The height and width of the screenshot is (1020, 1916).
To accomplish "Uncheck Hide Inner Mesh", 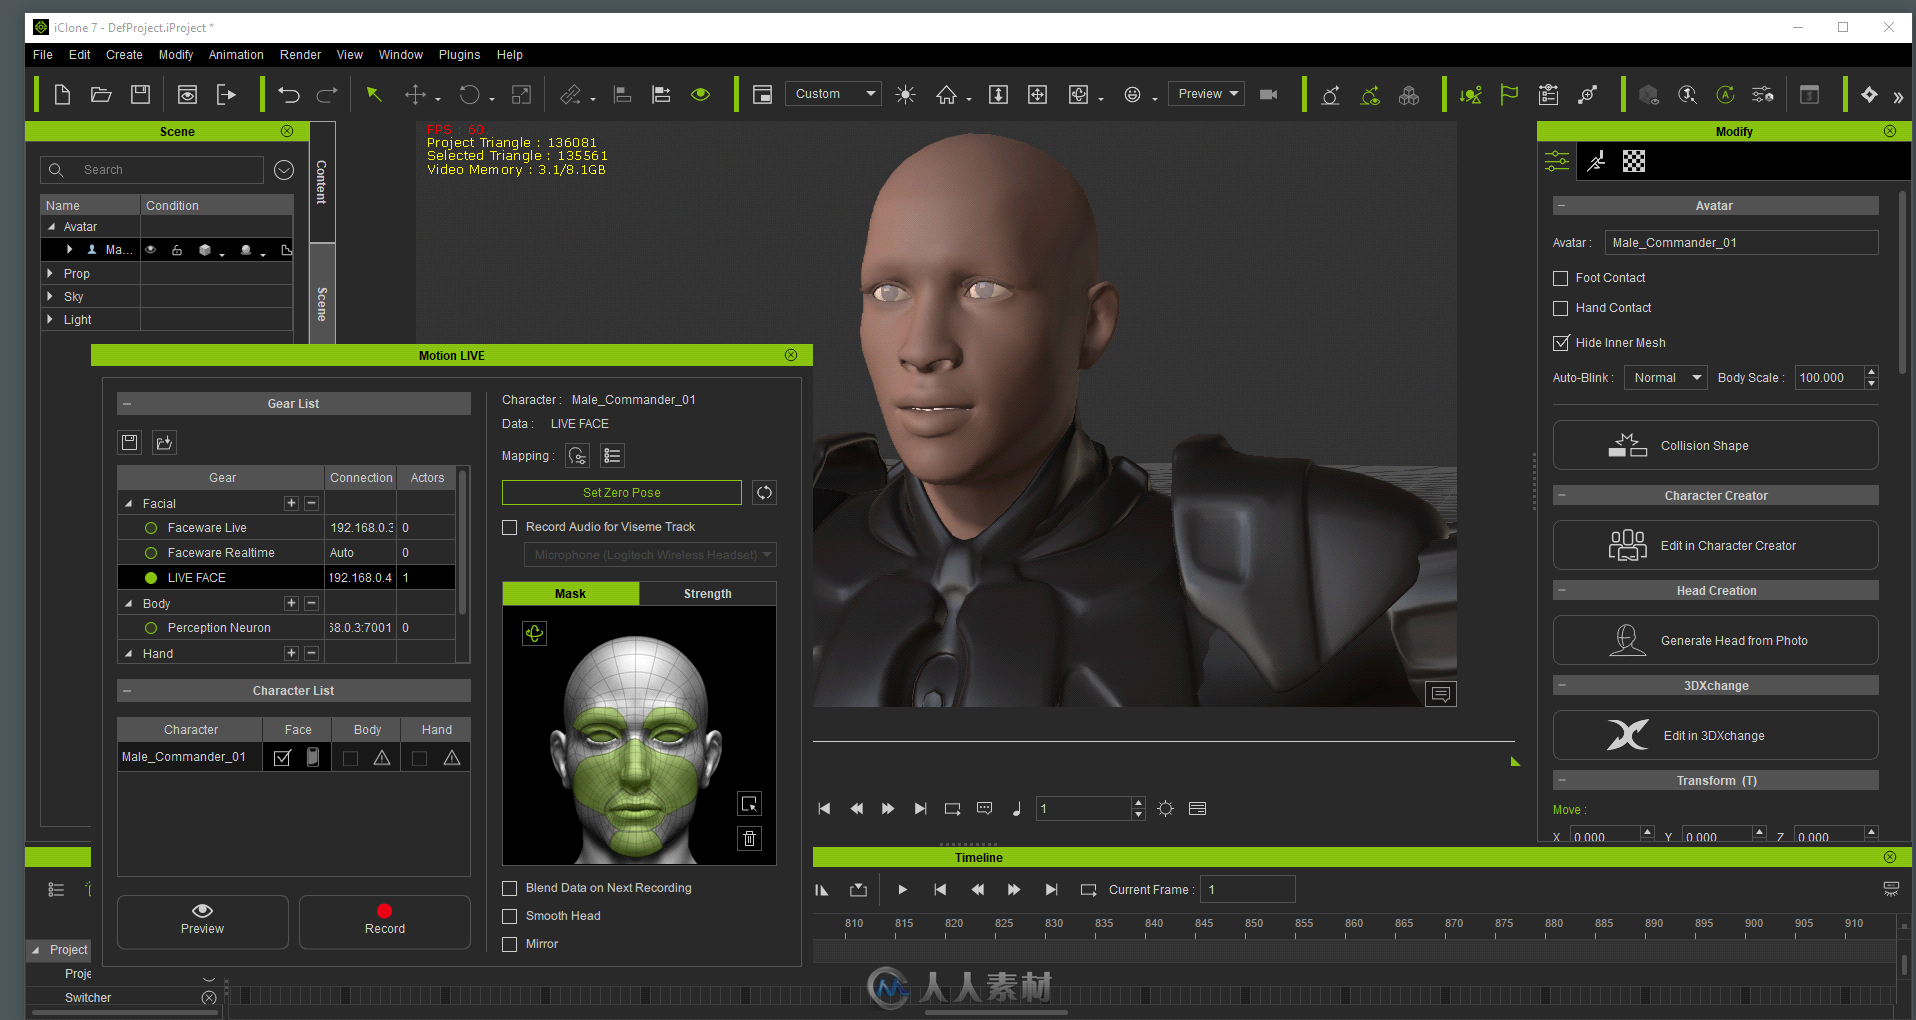I will point(1560,343).
